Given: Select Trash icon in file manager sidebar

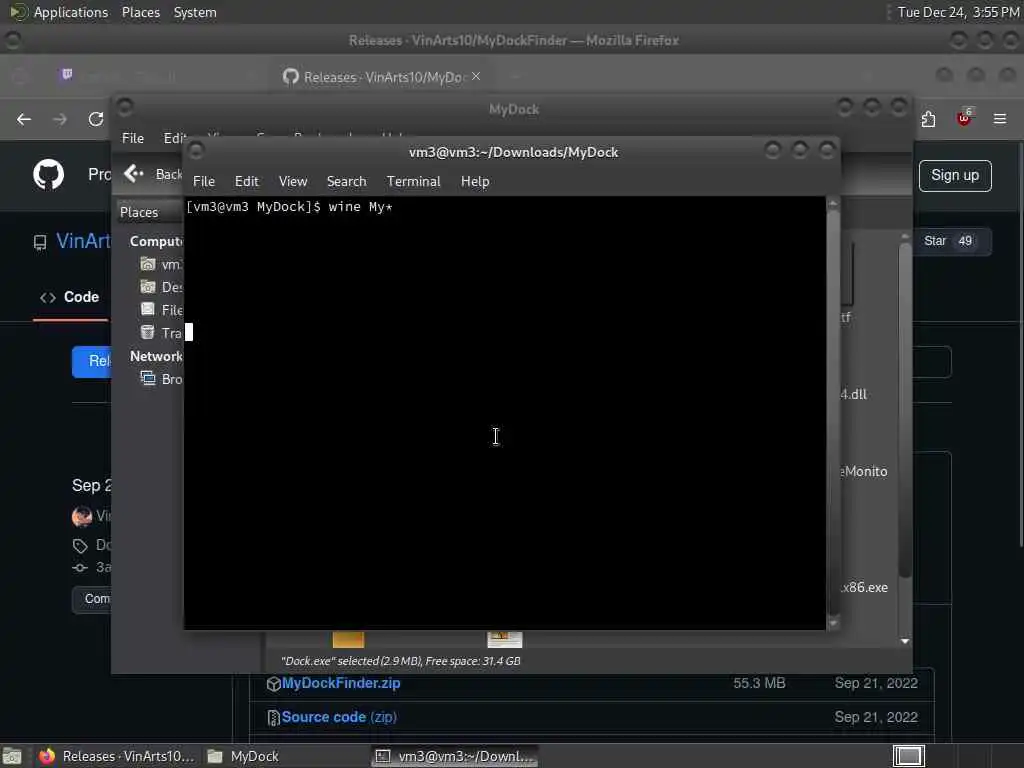Looking at the screenshot, I should [148, 332].
